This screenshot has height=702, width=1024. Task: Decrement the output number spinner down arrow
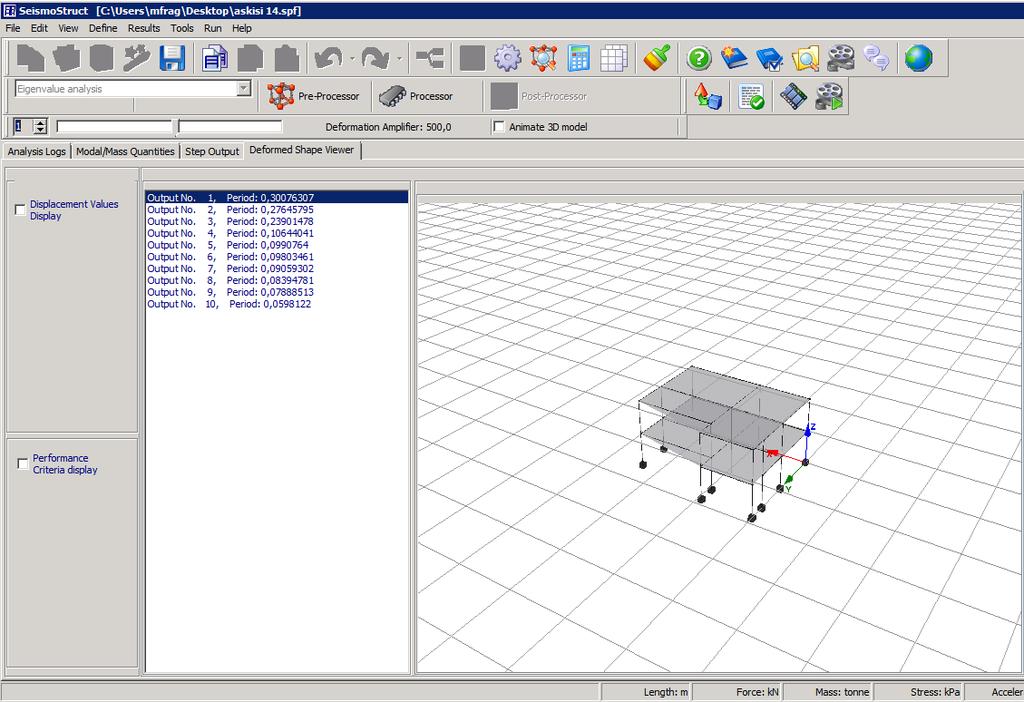click(40, 130)
